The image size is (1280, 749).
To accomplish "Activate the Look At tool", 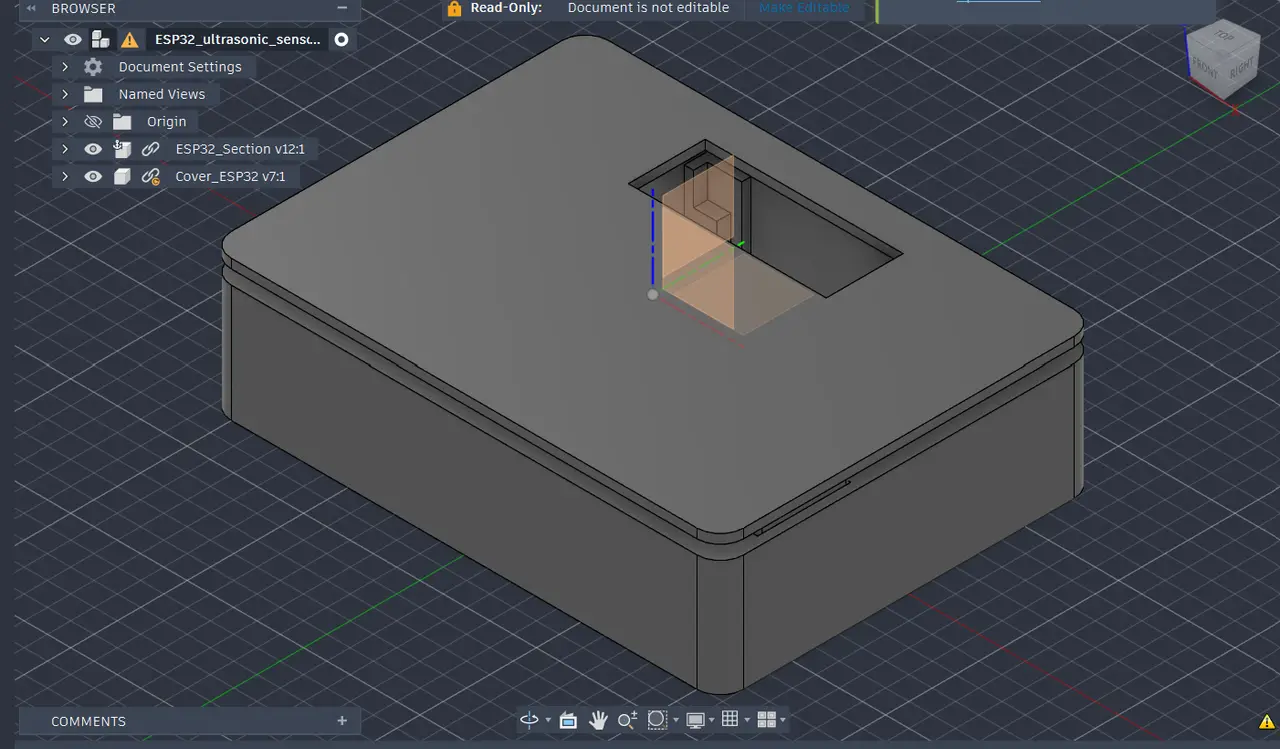I will point(568,720).
